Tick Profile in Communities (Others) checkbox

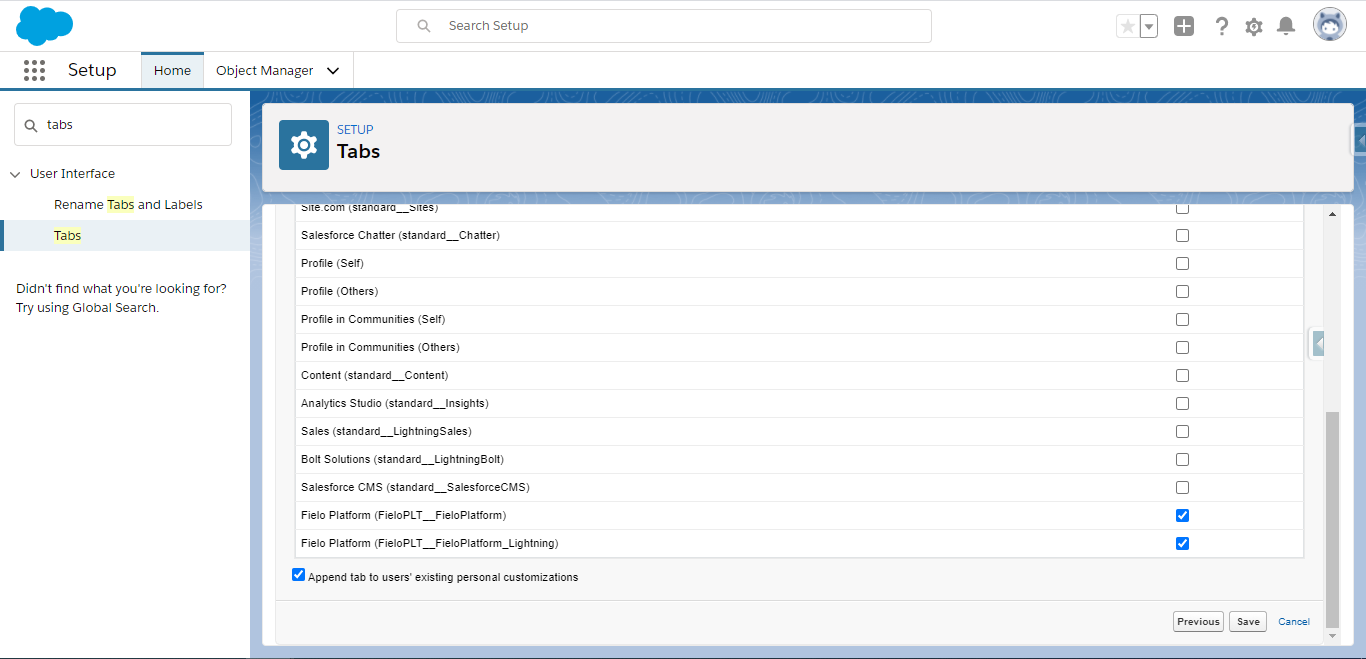[x=1182, y=348]
